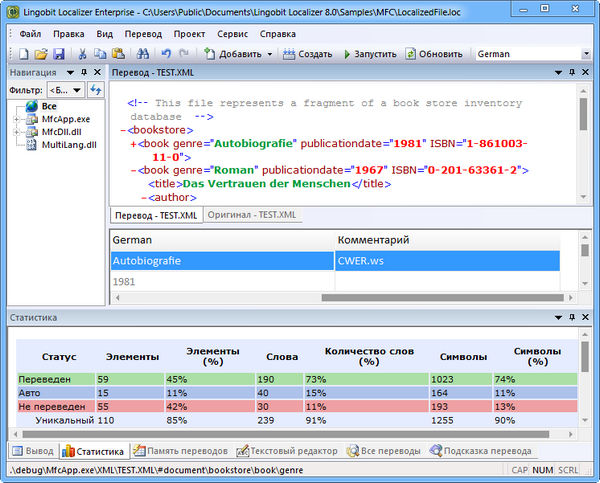Switch to the Оригинал - TEST.XML tab
600x483 pixels.
pyautogui.click(x=253, y=215)
